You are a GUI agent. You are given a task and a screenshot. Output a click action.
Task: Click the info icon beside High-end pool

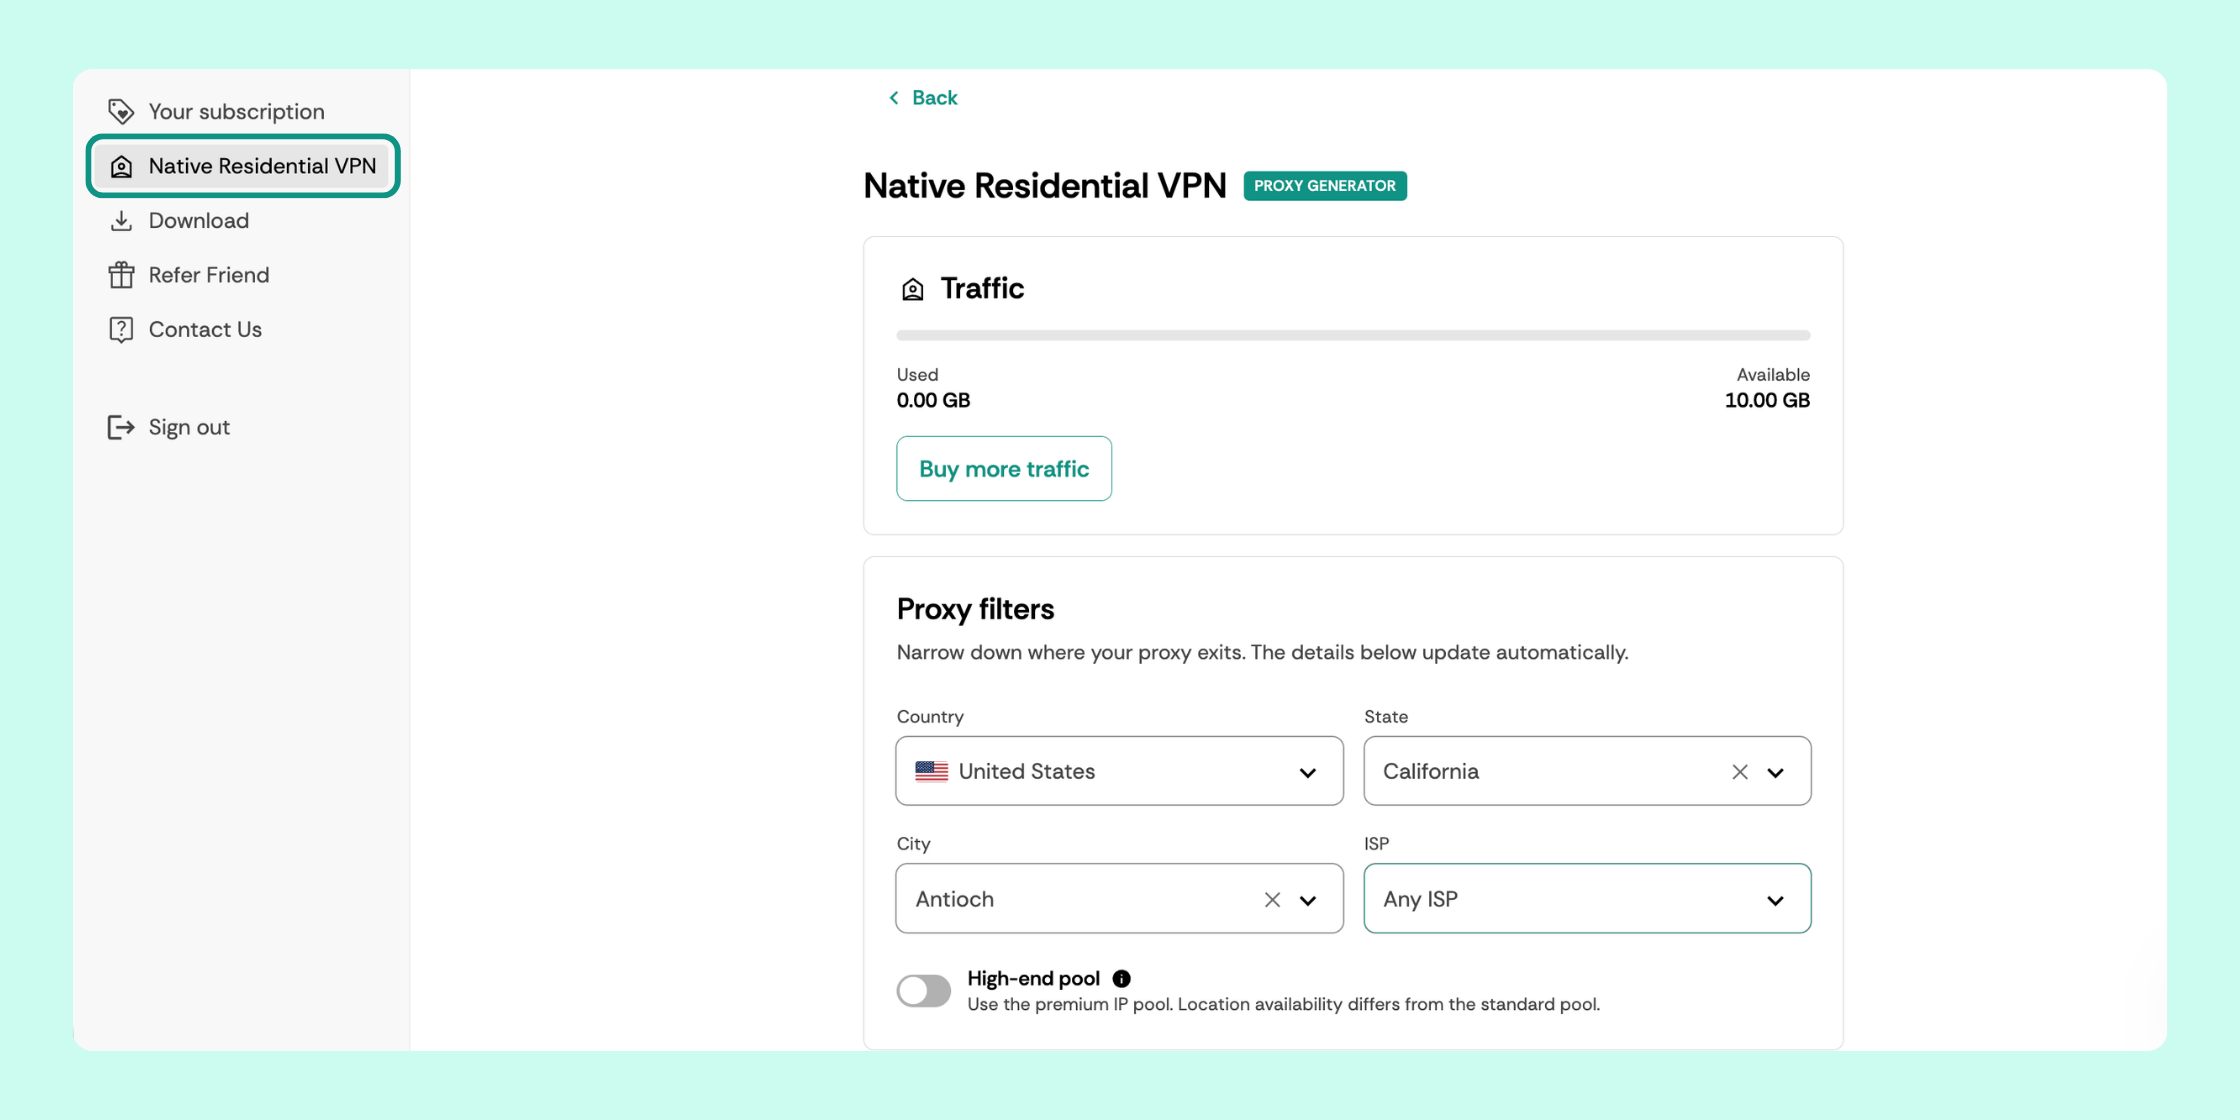pyautogui.click(x=1122, y=979)
